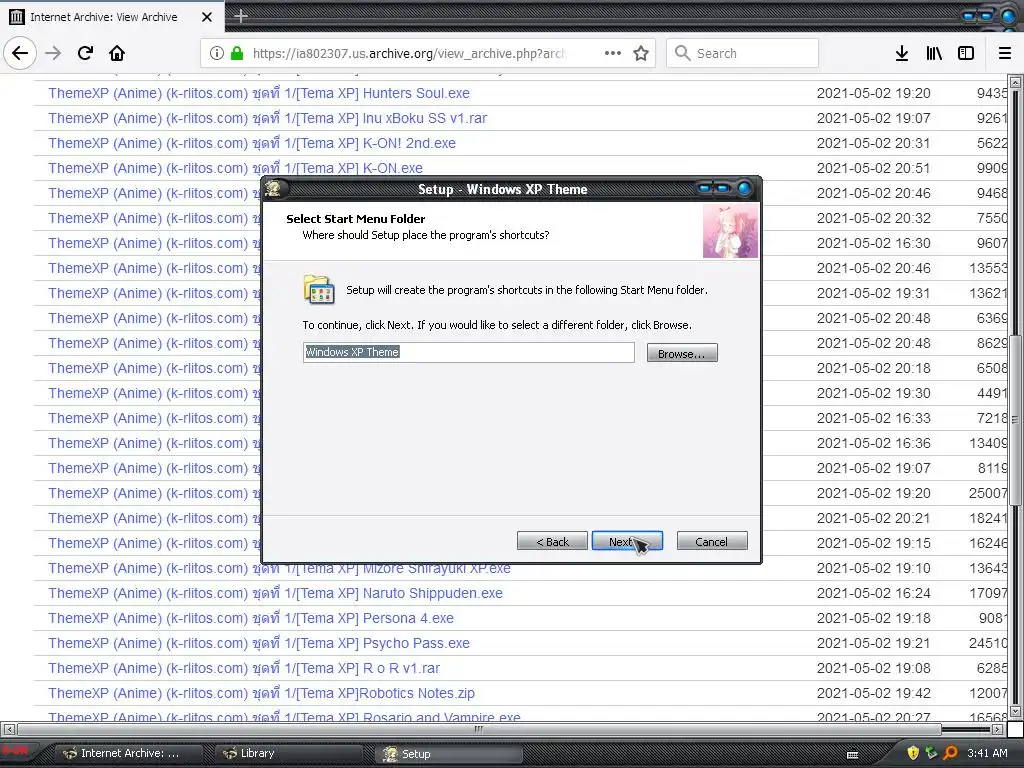Click the orange magnifier tray icon
The width and height of the screenshot is (1024, 768).
click(950, 753)
